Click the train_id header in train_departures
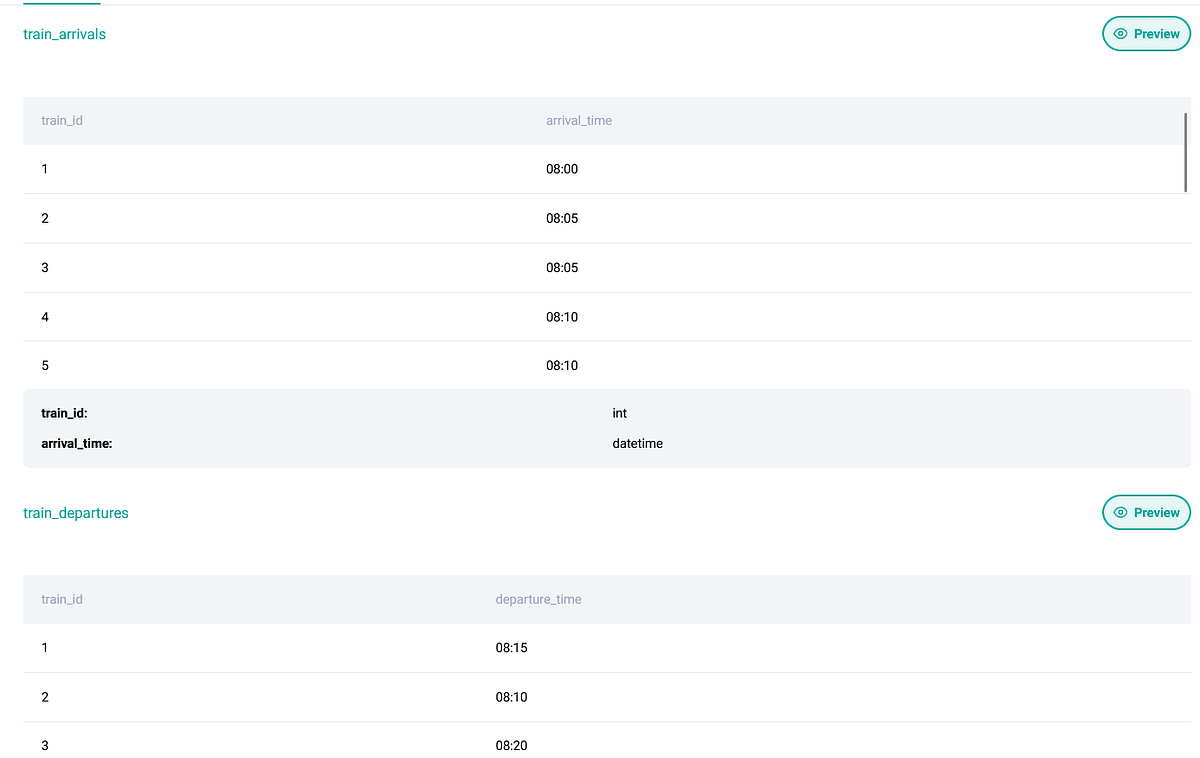This screenshot has height=758, width=1200. 62,599
